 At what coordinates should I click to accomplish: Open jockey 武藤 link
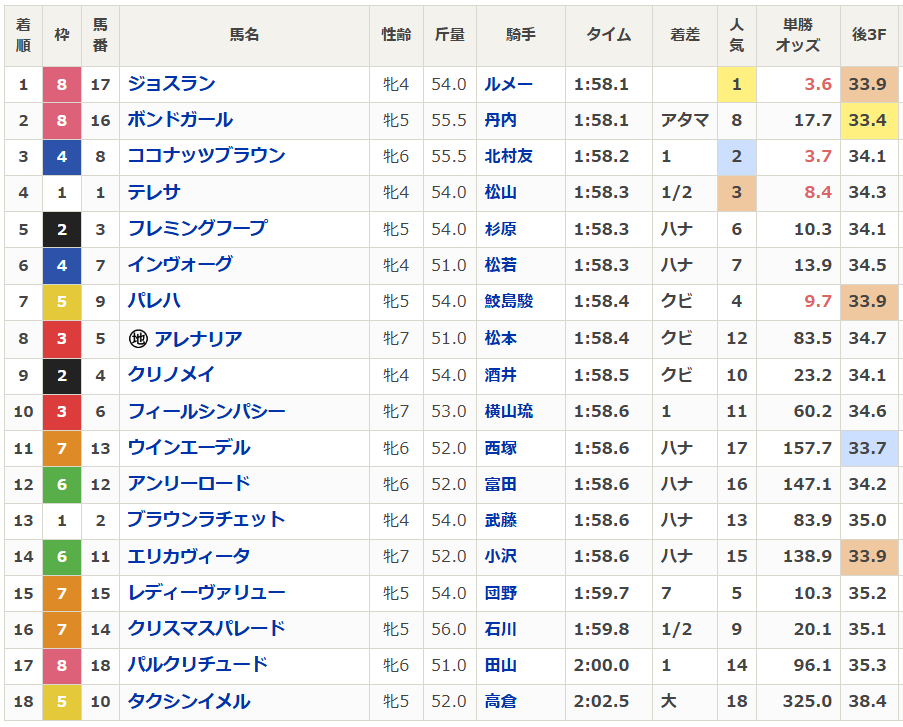pyautogui.click(x=500, y=520)
